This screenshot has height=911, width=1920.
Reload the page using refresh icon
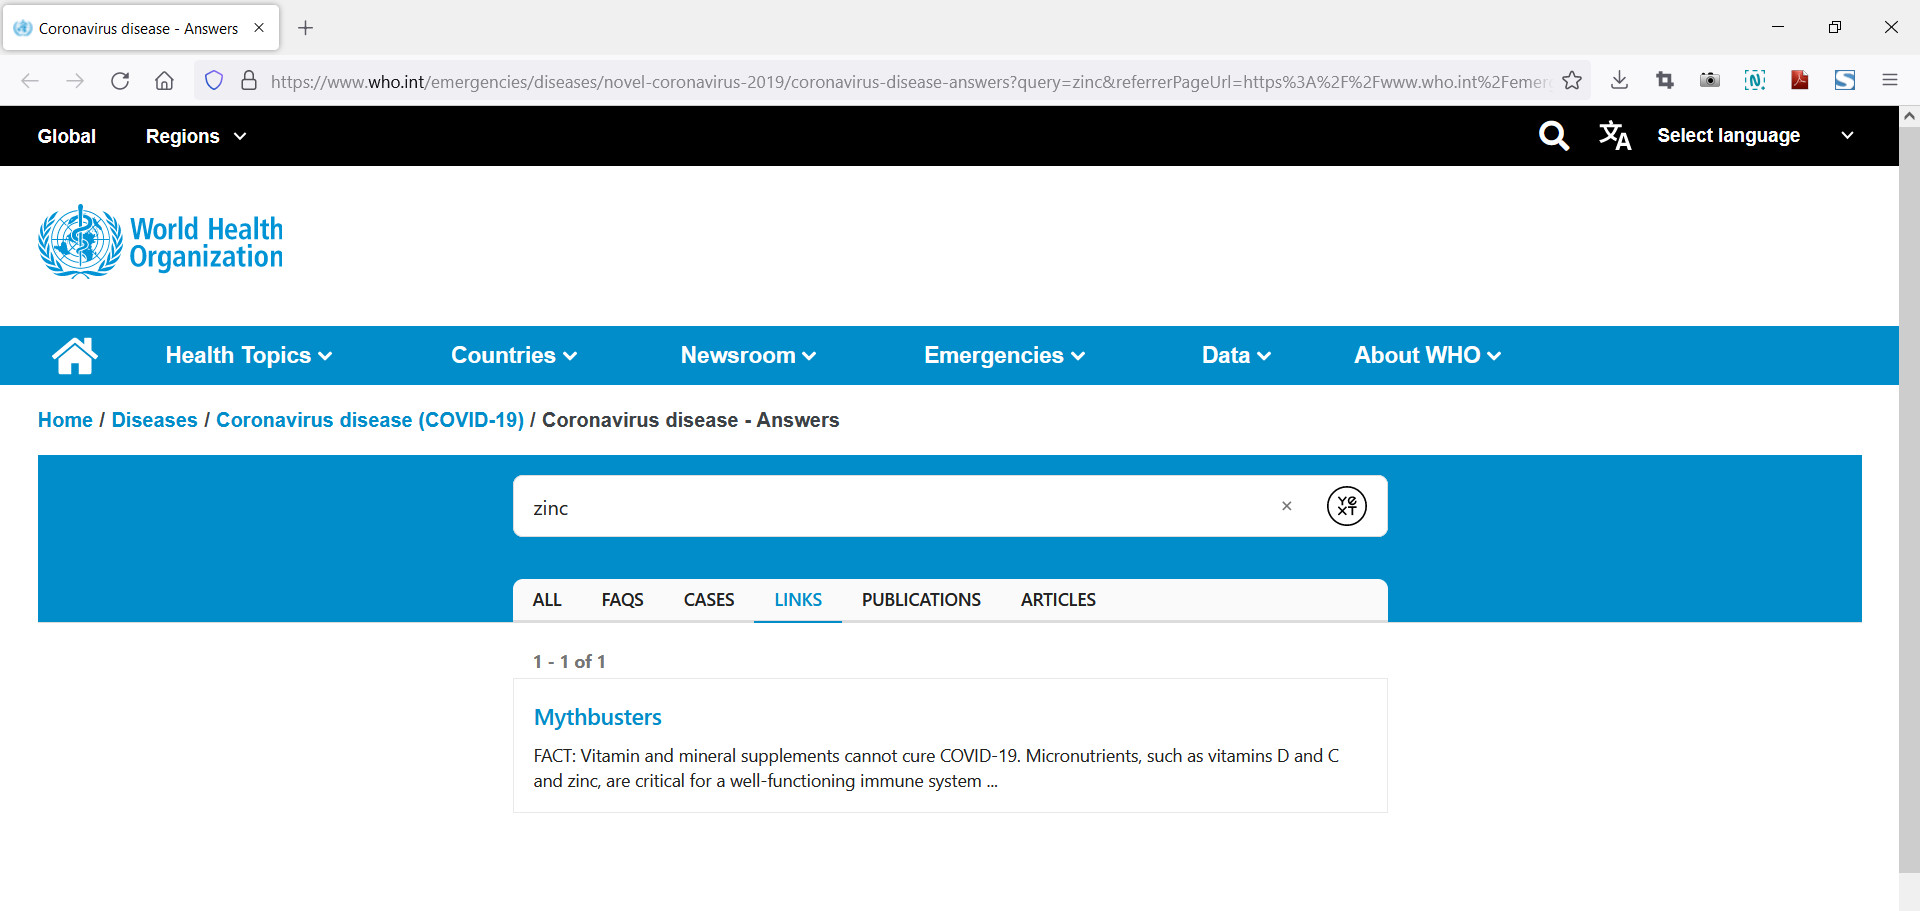(x=120, y=81)
